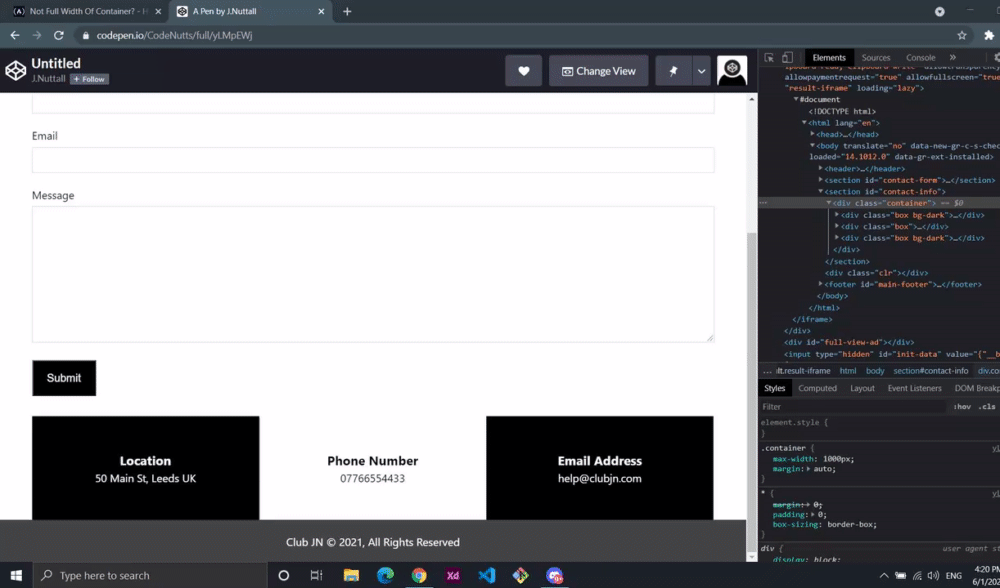Image resolution: width=1000 pixels, height=588 pixels.
Task: Open DevTools settings gear
Action: 996,57
